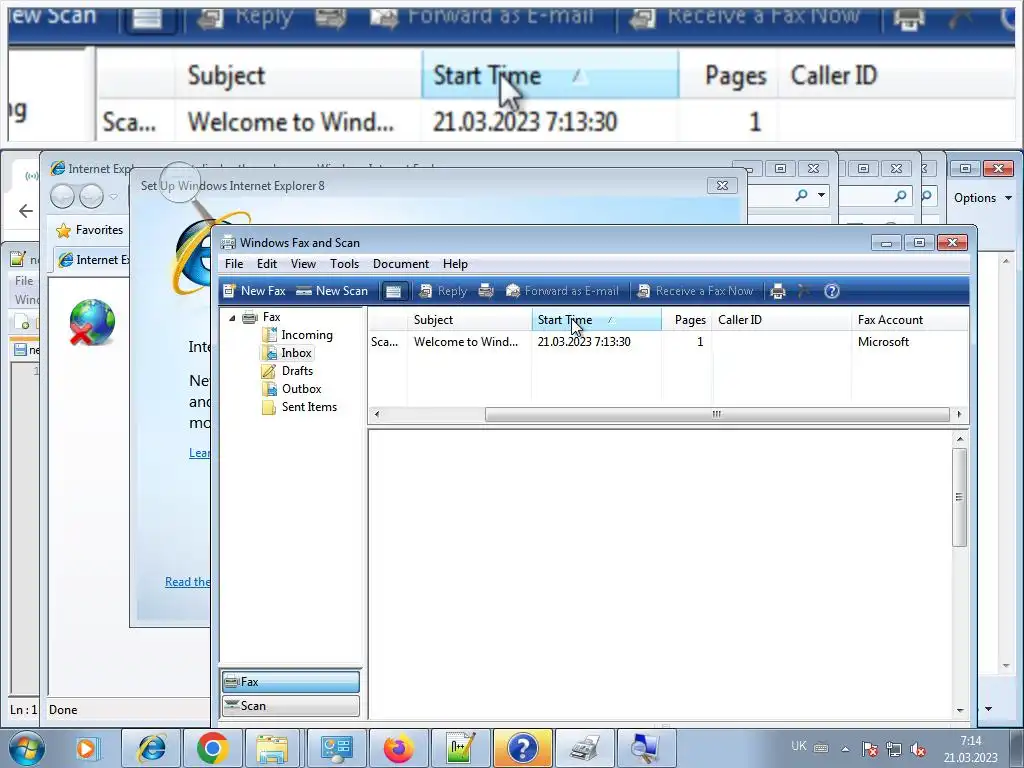Click the Windows Start orb
The height and width of the screenshot is (768, 1024).
tap(26, 748)
